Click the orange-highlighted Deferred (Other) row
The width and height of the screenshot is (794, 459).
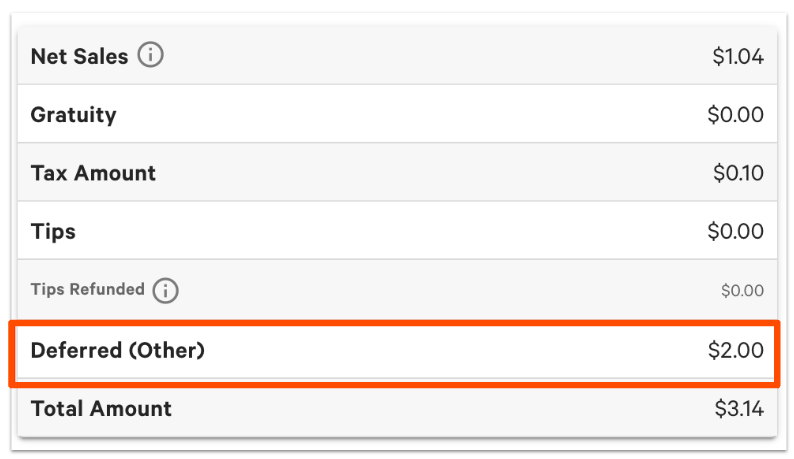coord(395,352)
